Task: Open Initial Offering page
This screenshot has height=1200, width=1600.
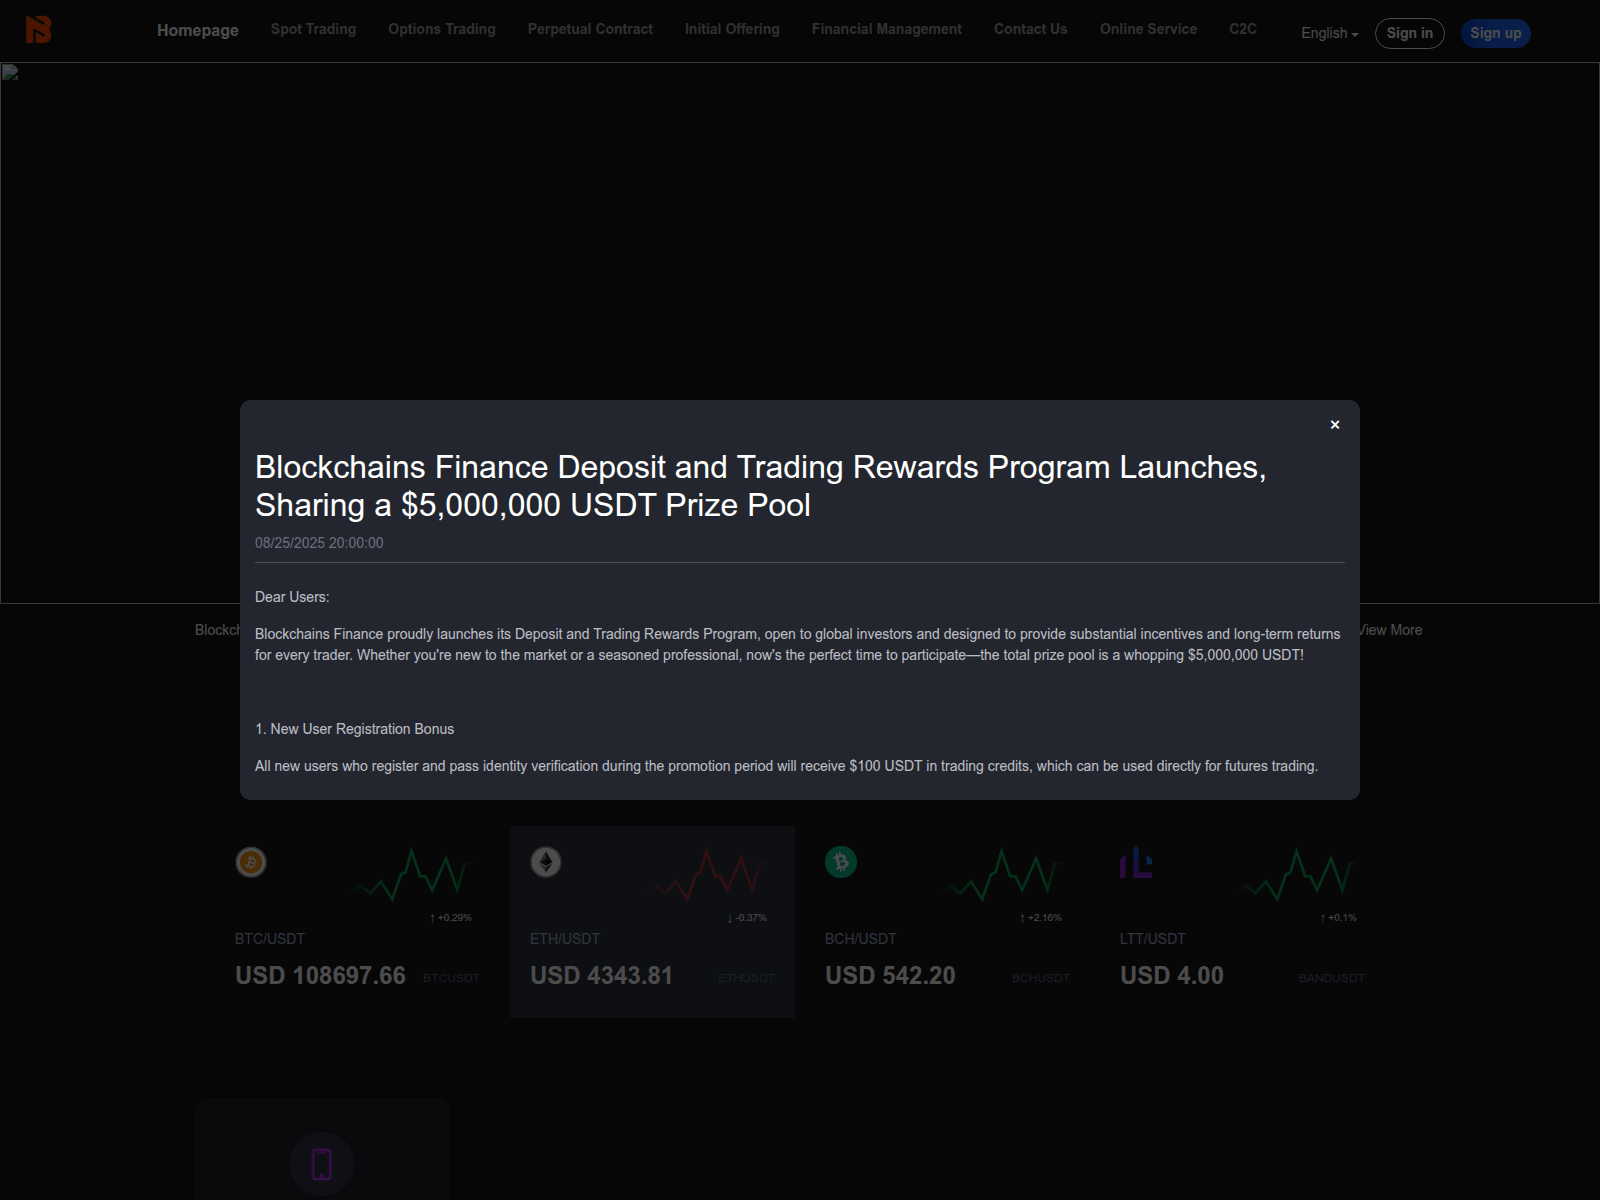Action: click(732, 29)
